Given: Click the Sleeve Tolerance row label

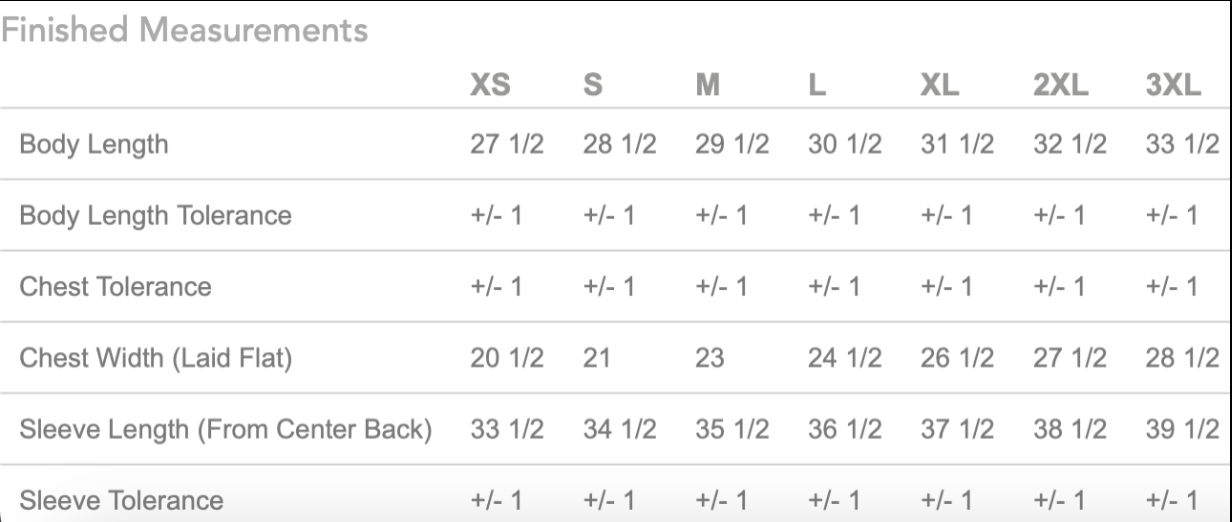Looking at the screenshot, I should click(122, 500).
